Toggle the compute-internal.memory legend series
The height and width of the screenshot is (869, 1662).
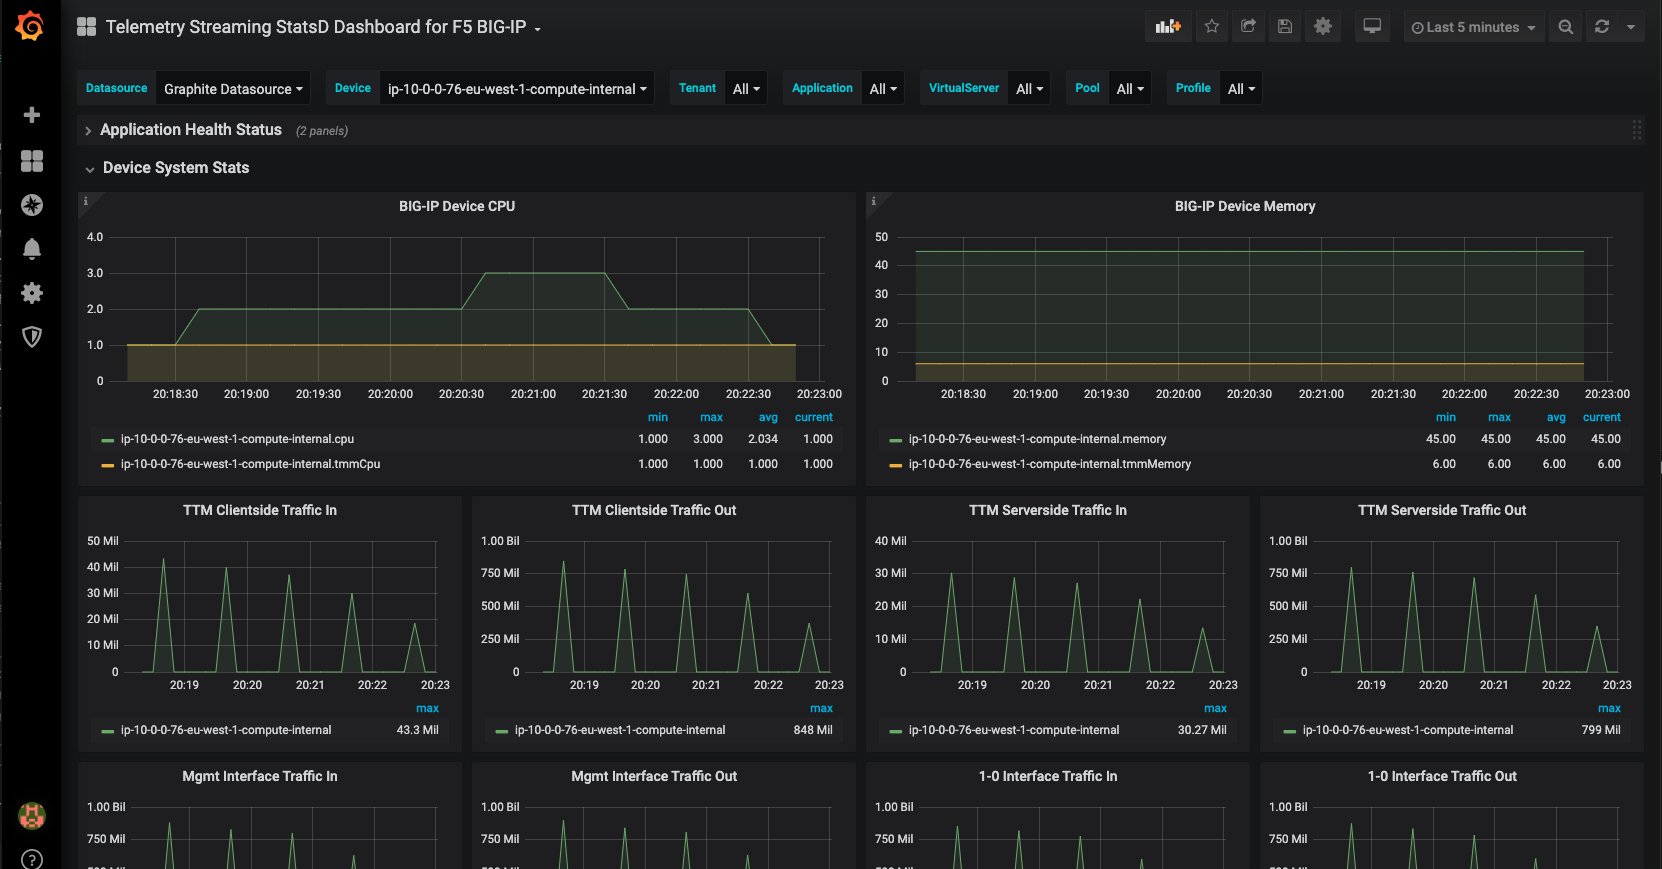(x=1037, y=439)
